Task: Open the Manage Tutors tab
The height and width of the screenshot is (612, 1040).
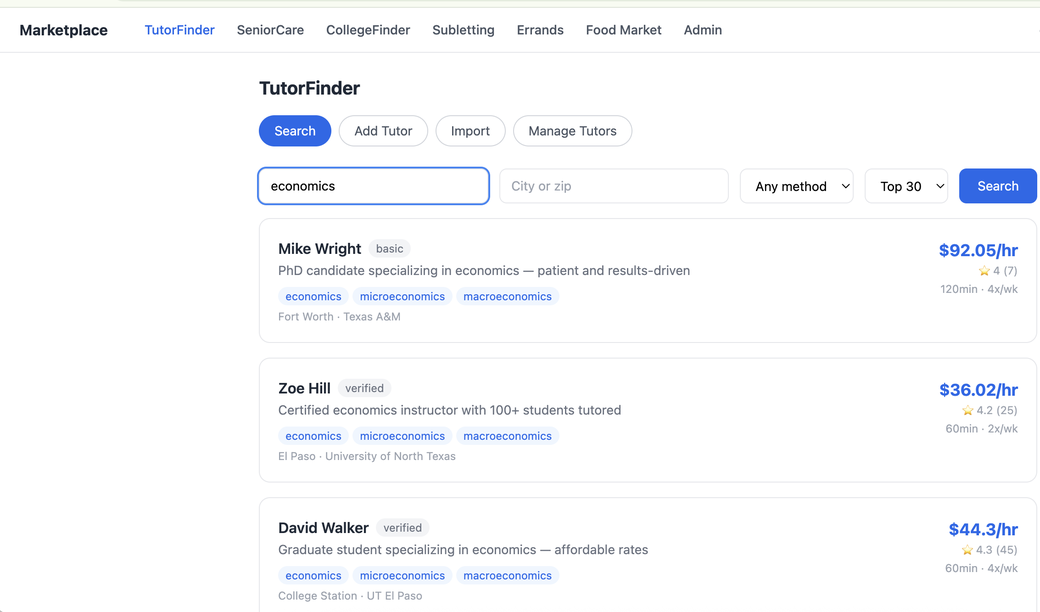Action: pyautogui.click(x=572, y=131)
